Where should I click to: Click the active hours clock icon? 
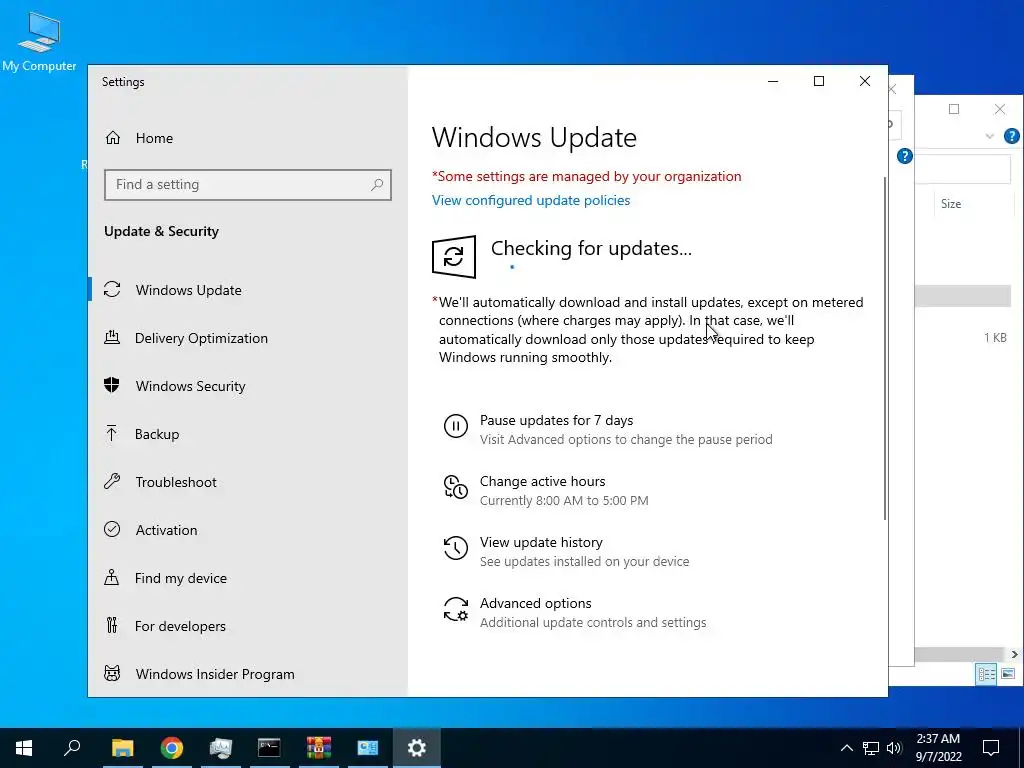point(456,487)
